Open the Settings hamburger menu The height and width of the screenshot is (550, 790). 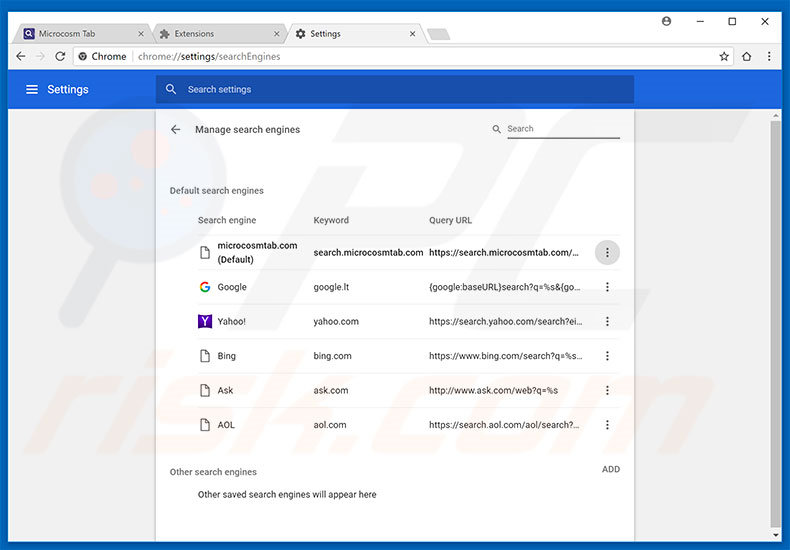32,89
